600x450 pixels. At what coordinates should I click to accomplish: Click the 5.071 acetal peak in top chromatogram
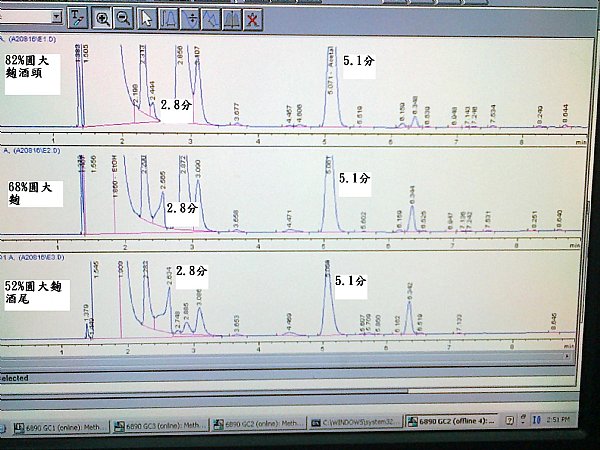tap(331, 71)
